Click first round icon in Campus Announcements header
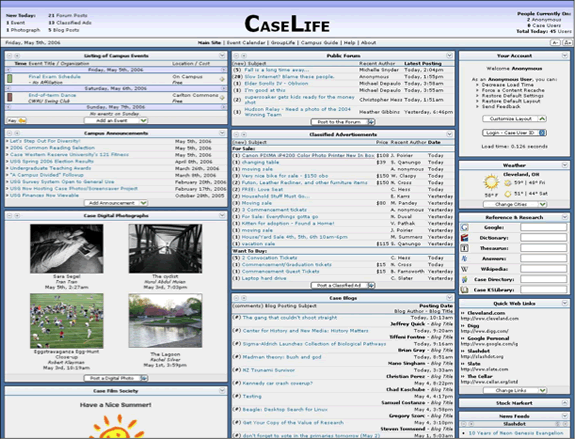The width and height of the screenshot is (575, 439). [10, 133]
